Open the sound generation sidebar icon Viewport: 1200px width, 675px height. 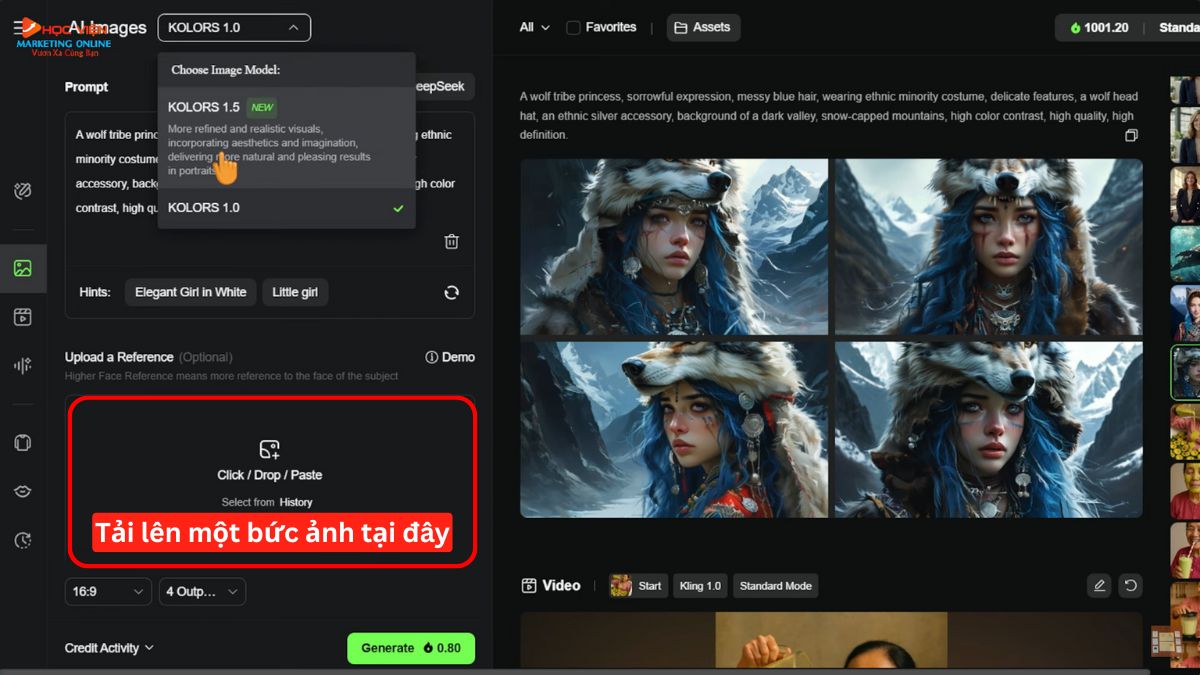coord(23,365)
